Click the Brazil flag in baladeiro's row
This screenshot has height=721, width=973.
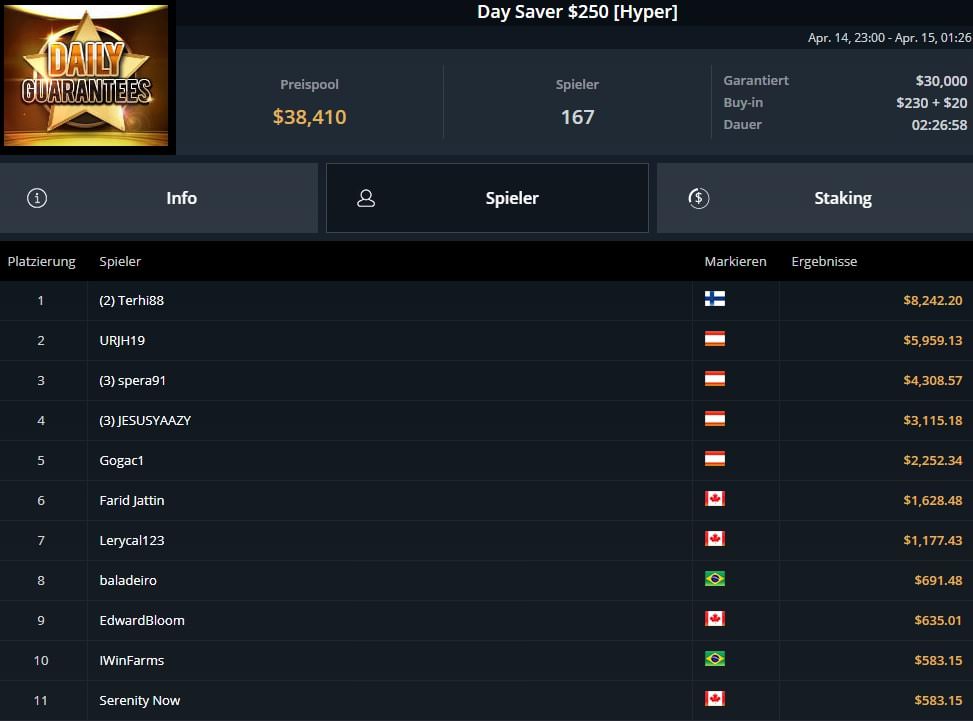click(x=714, y=579)
